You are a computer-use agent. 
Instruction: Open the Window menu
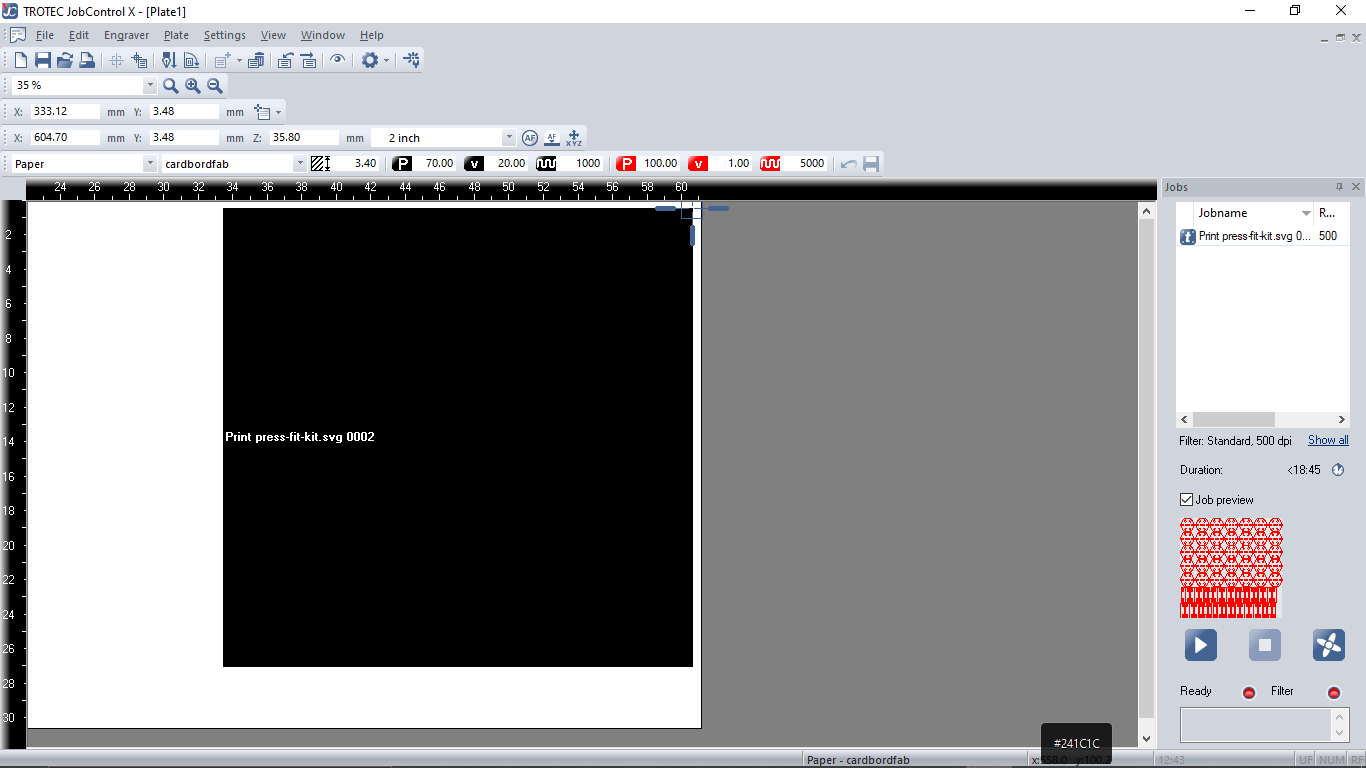[x=323, y=35]
